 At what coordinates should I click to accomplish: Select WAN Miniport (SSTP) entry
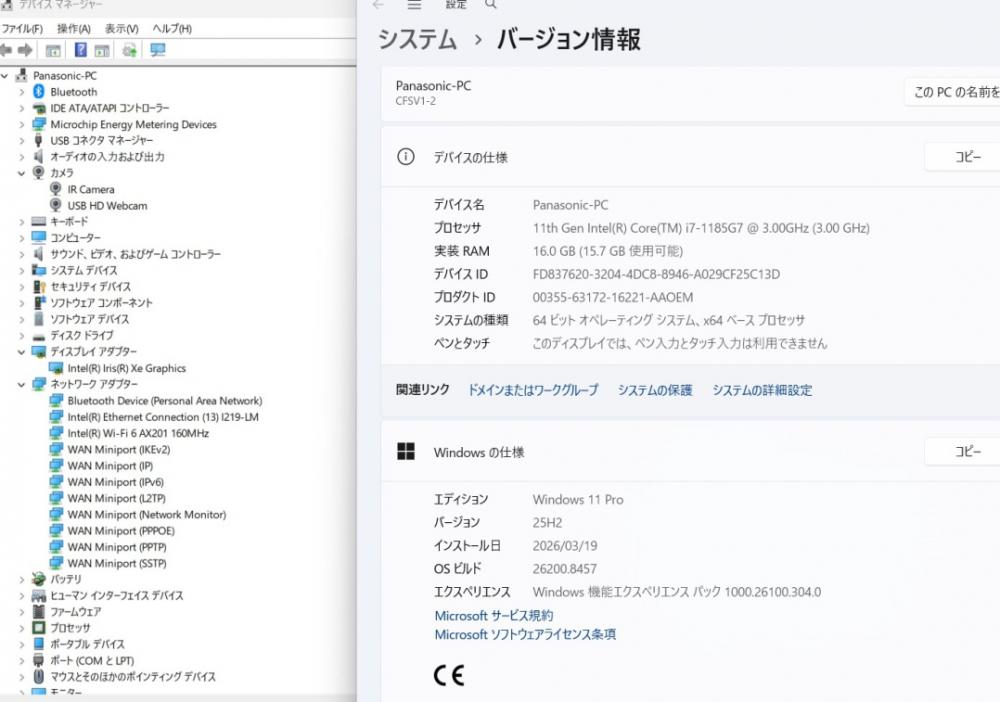[x=117, y=564]
